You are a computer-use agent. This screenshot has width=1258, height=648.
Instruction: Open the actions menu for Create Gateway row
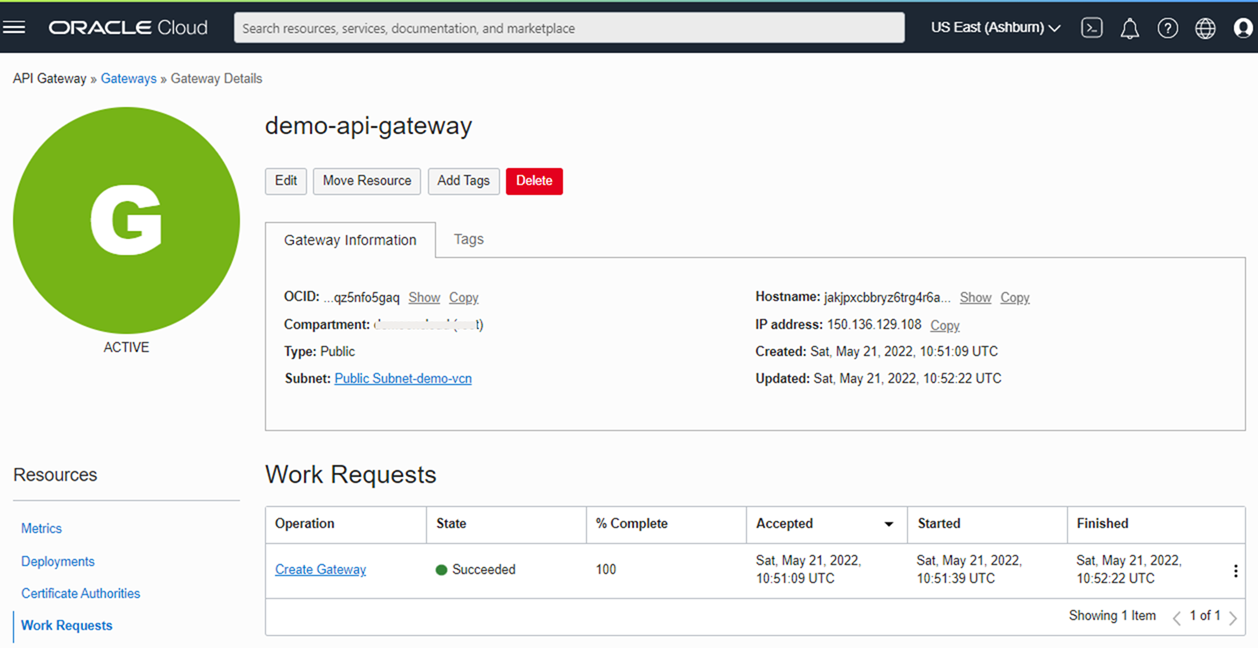(x=1235, y=571)
